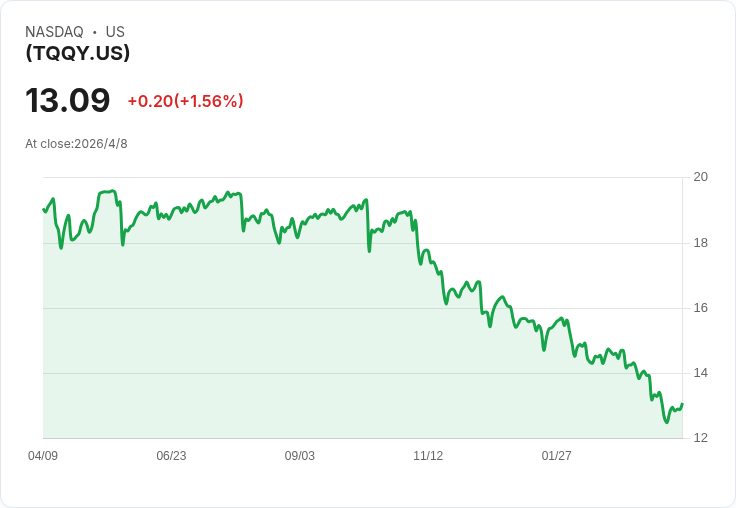Click the NASDAQ exchange label

click(54, 32)
